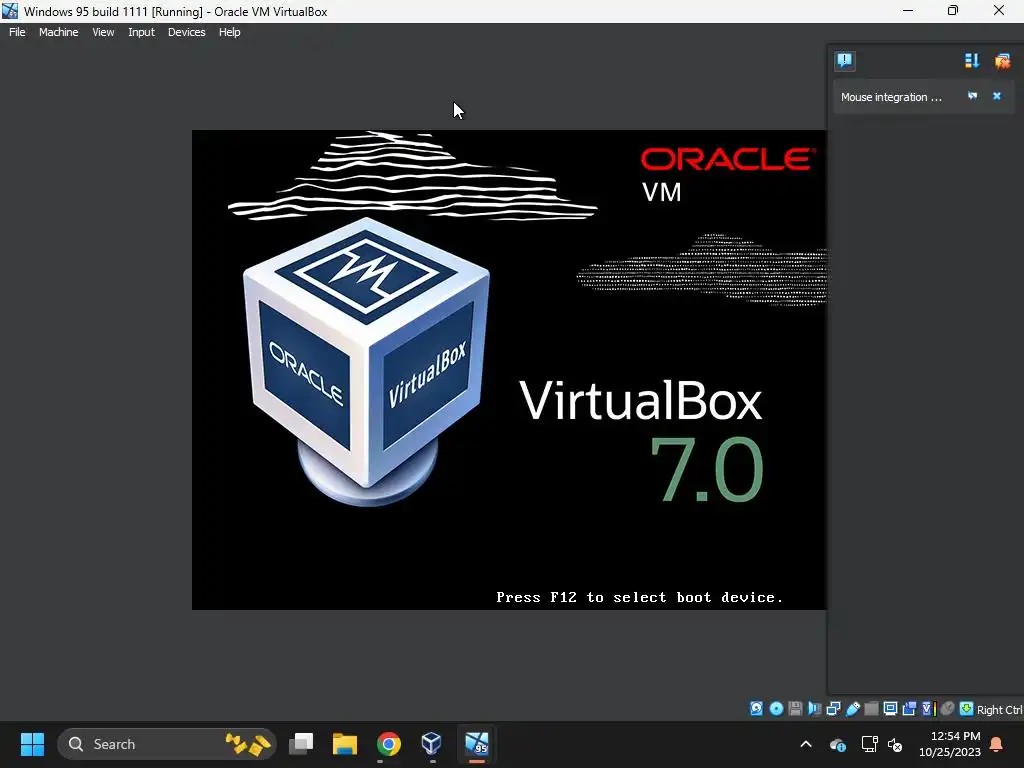Click the optical disk status icon
Image resolution: width=1024 pixels, height=768 pixels.
pos(776,709)
